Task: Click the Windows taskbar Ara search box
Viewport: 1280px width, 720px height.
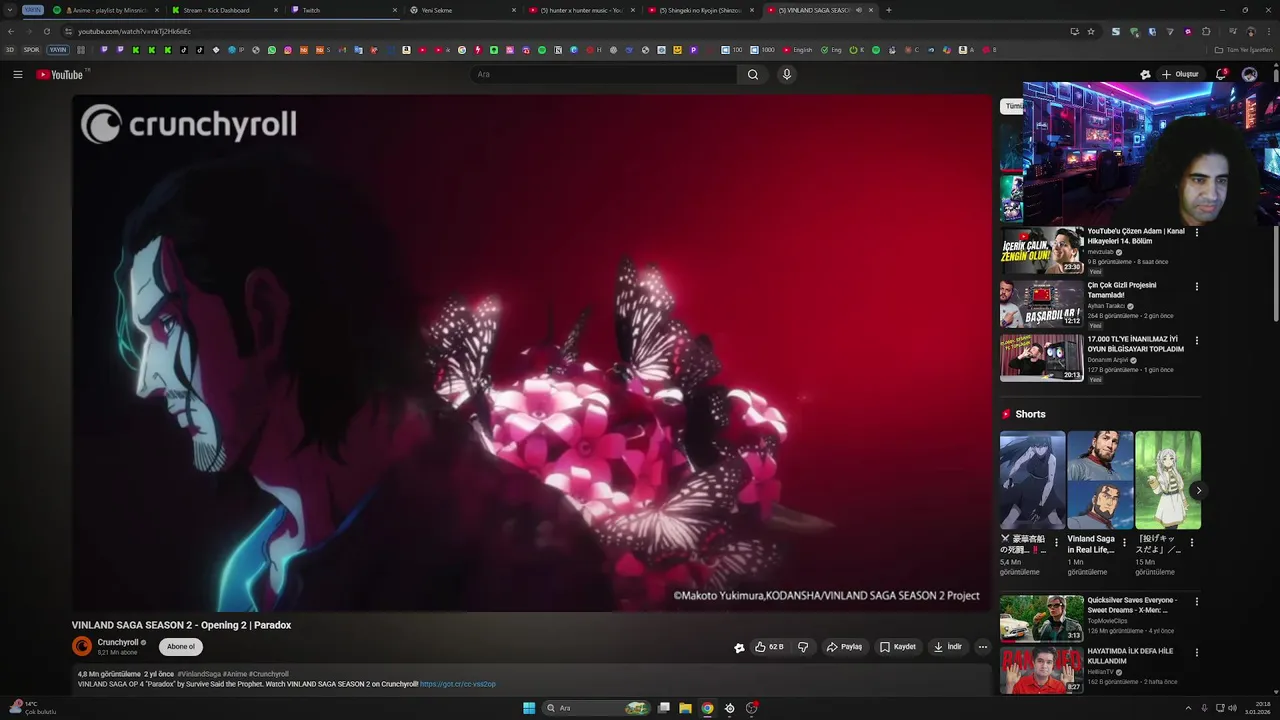Action: tap(595, 708)
